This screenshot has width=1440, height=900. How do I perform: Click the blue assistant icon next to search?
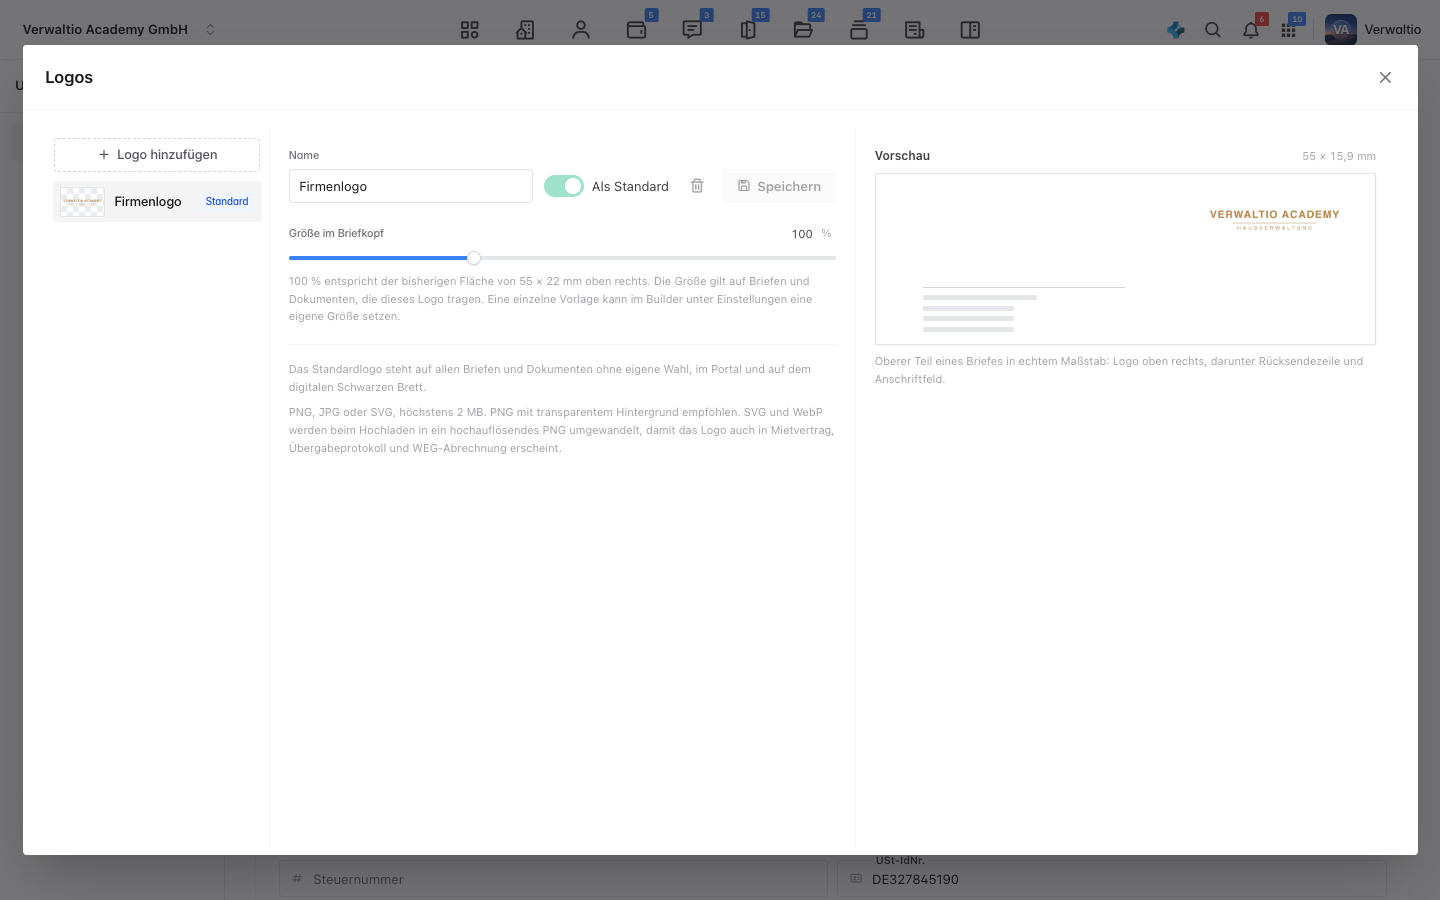(1176, 30)
